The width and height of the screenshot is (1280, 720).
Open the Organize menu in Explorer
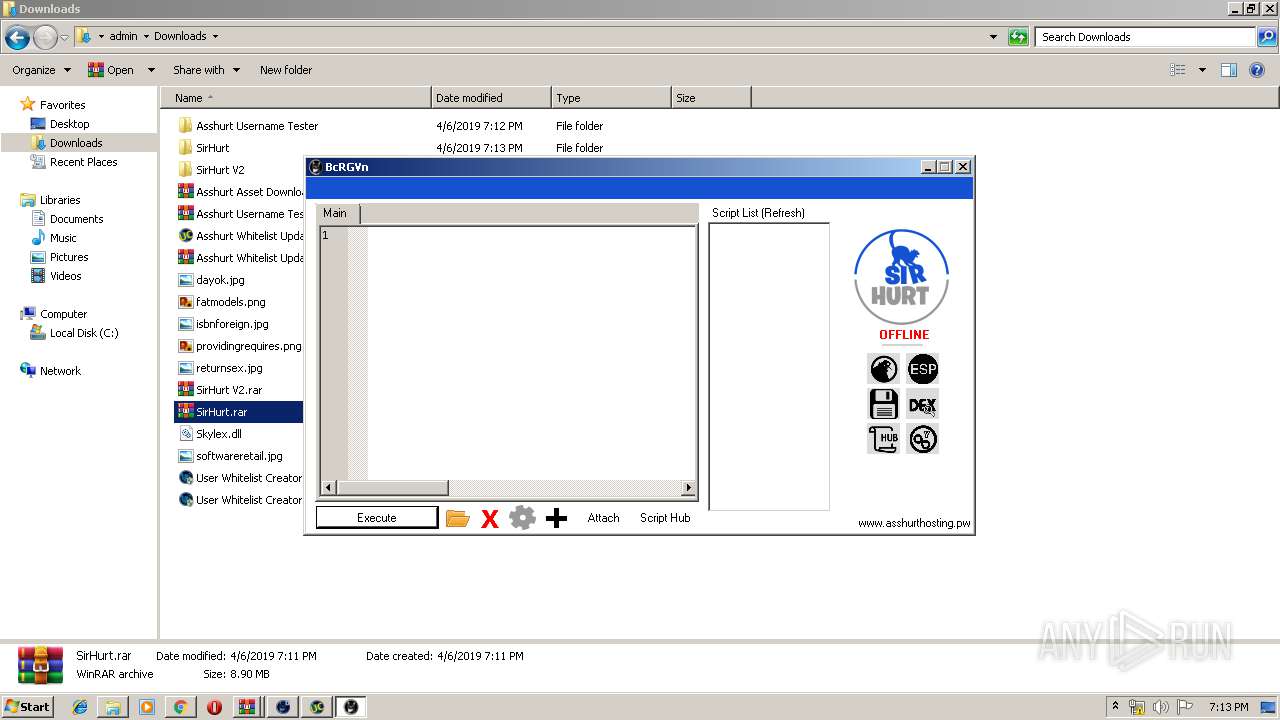[41, 70]
